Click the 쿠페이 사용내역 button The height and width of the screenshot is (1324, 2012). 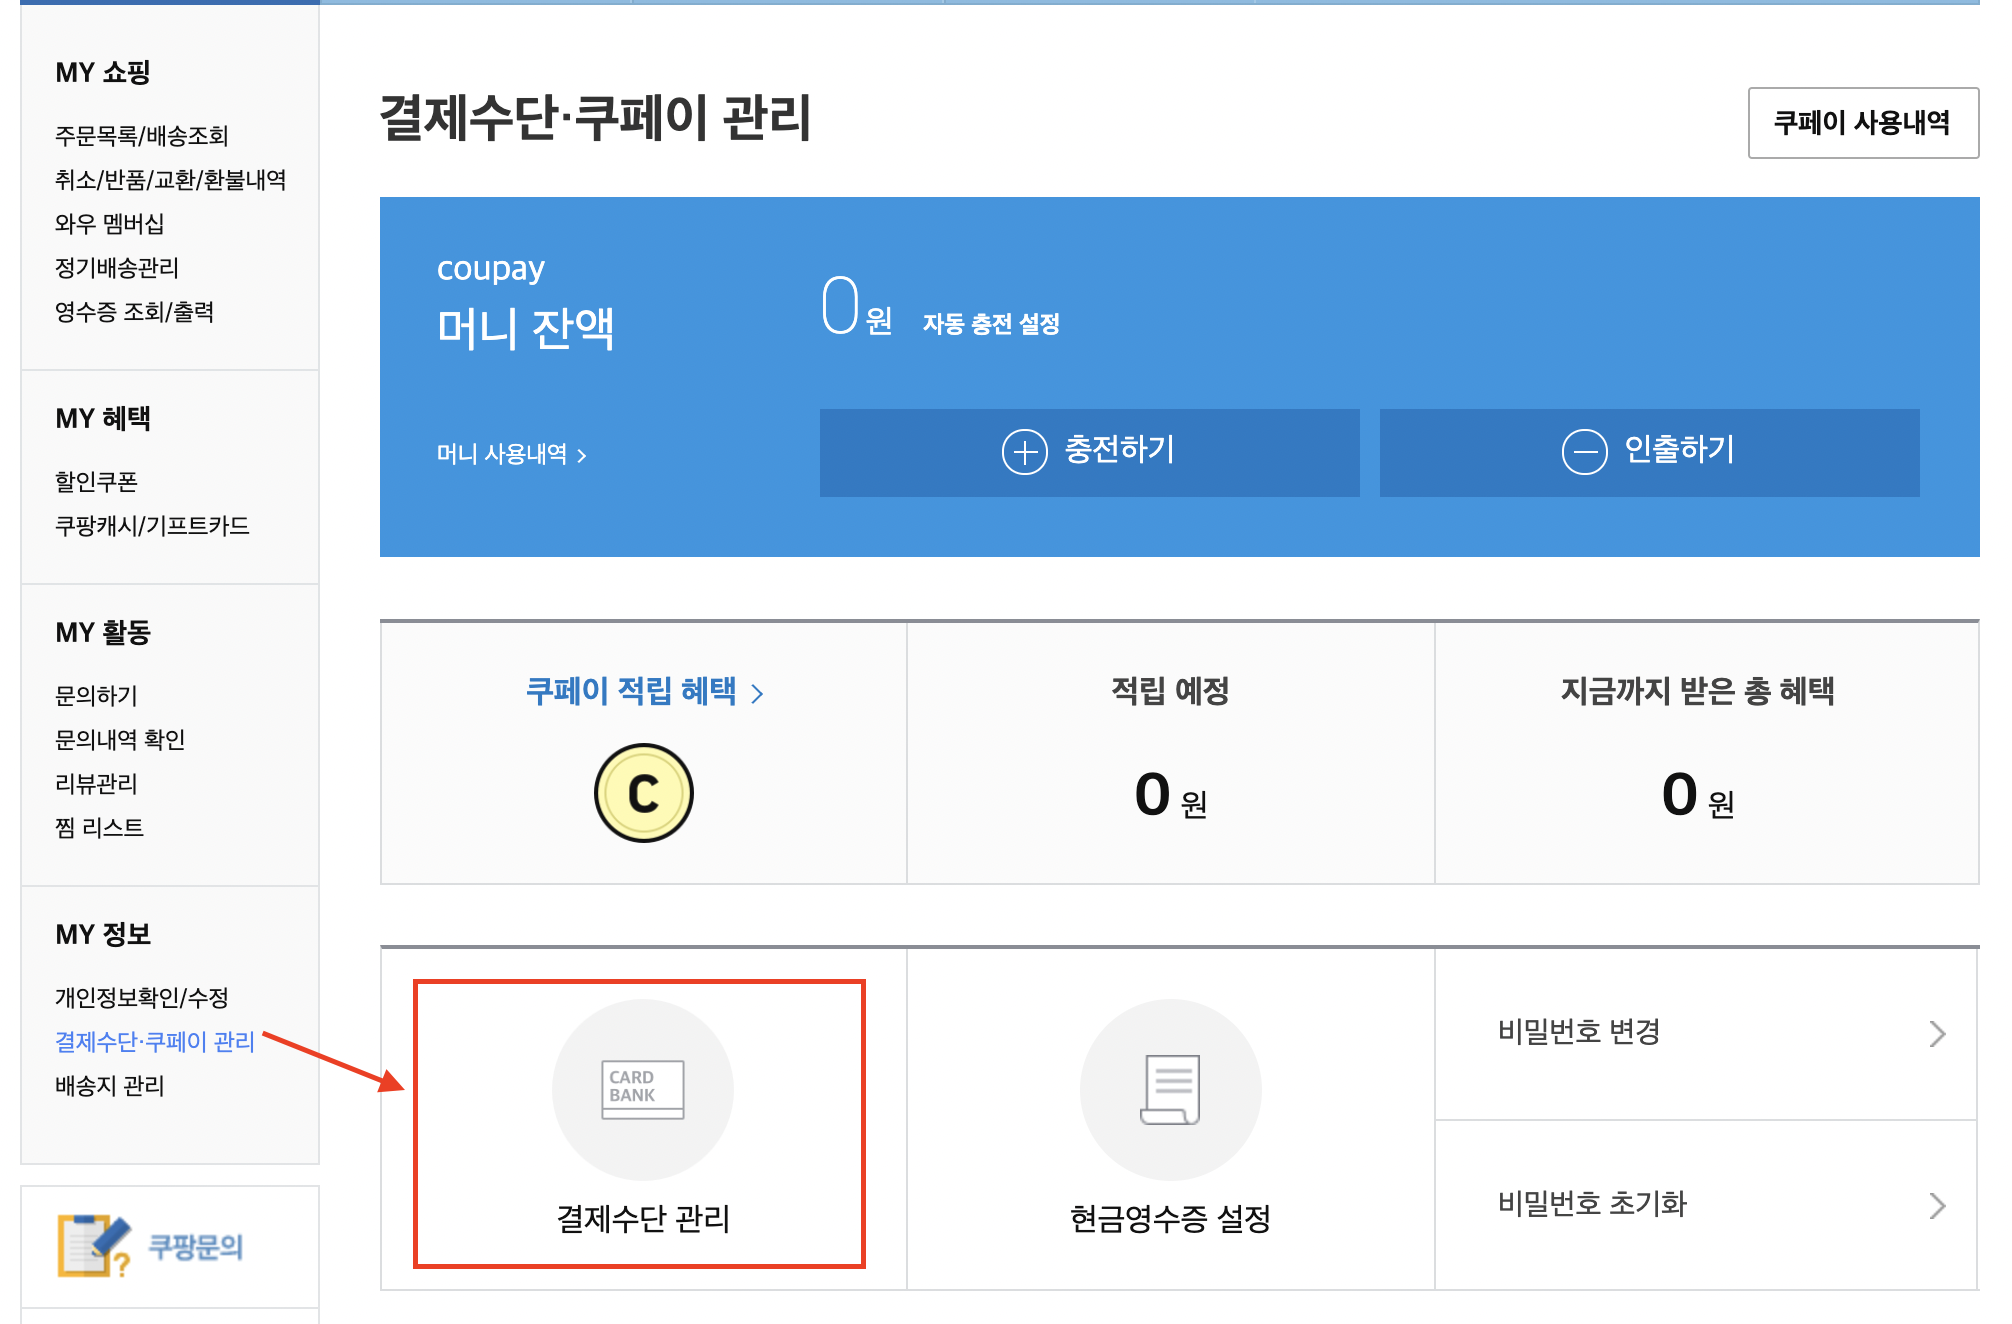(x=1862, y=122)
